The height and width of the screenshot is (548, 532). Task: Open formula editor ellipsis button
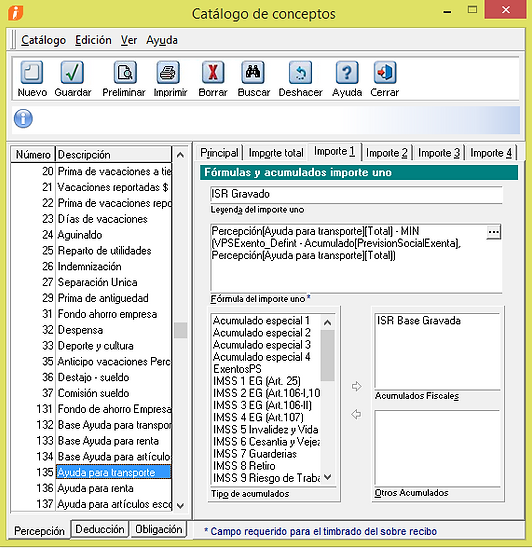493,232
